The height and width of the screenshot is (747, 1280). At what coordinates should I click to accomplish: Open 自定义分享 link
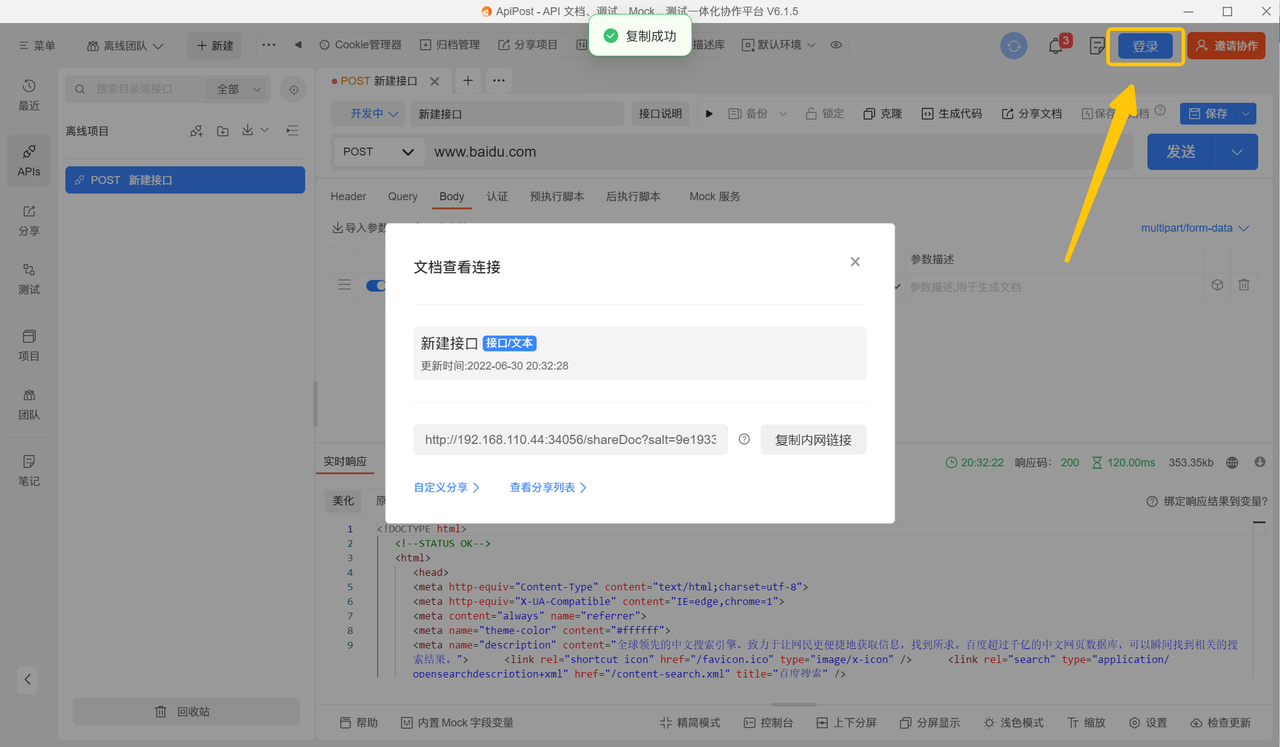tap(447, 488)
